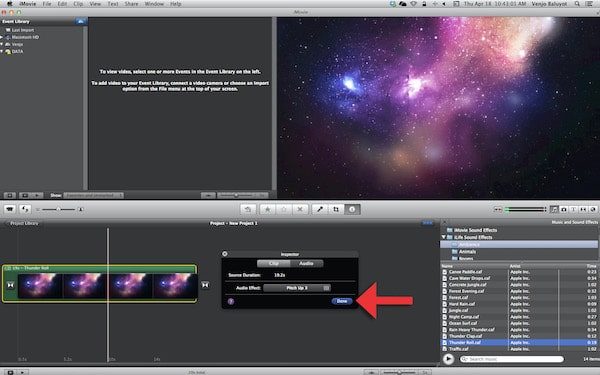Open the Show filter dropdown
This screenshot has height=375, width=600.
[x=93, y=195]
